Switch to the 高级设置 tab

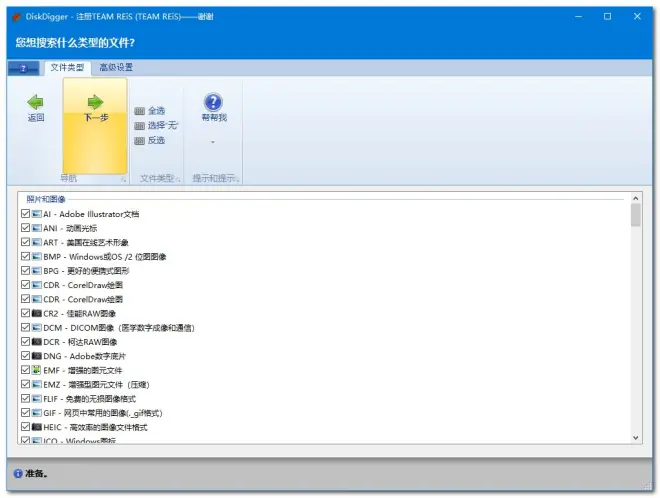[x=116, y=67]
